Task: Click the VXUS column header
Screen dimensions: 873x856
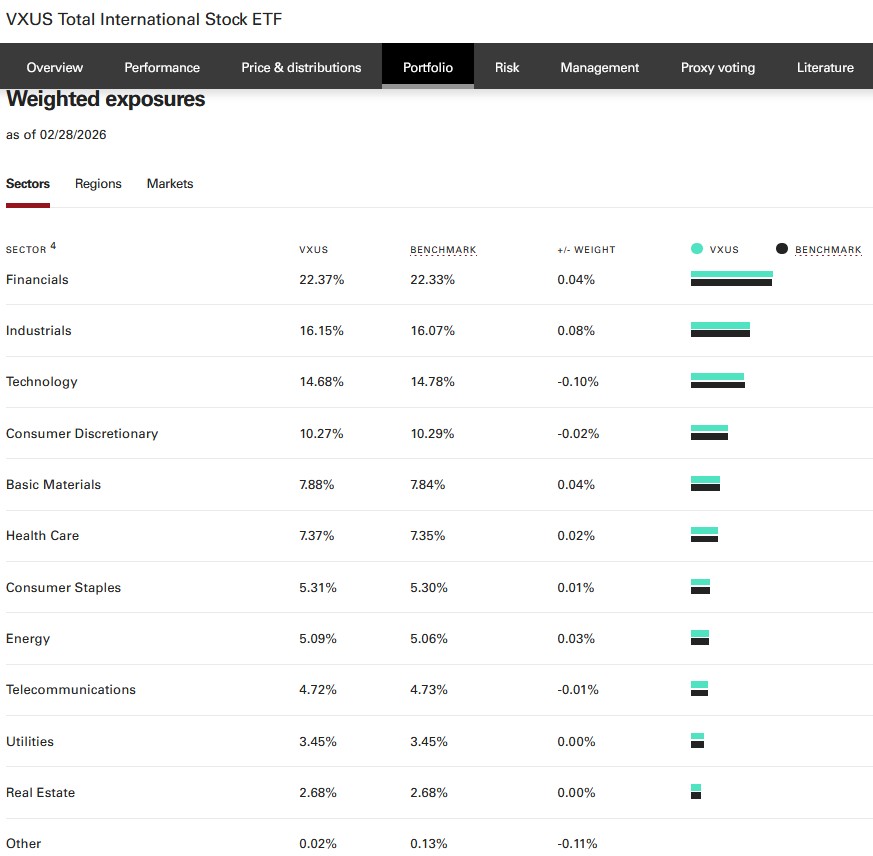Action: tap(313, 250)
